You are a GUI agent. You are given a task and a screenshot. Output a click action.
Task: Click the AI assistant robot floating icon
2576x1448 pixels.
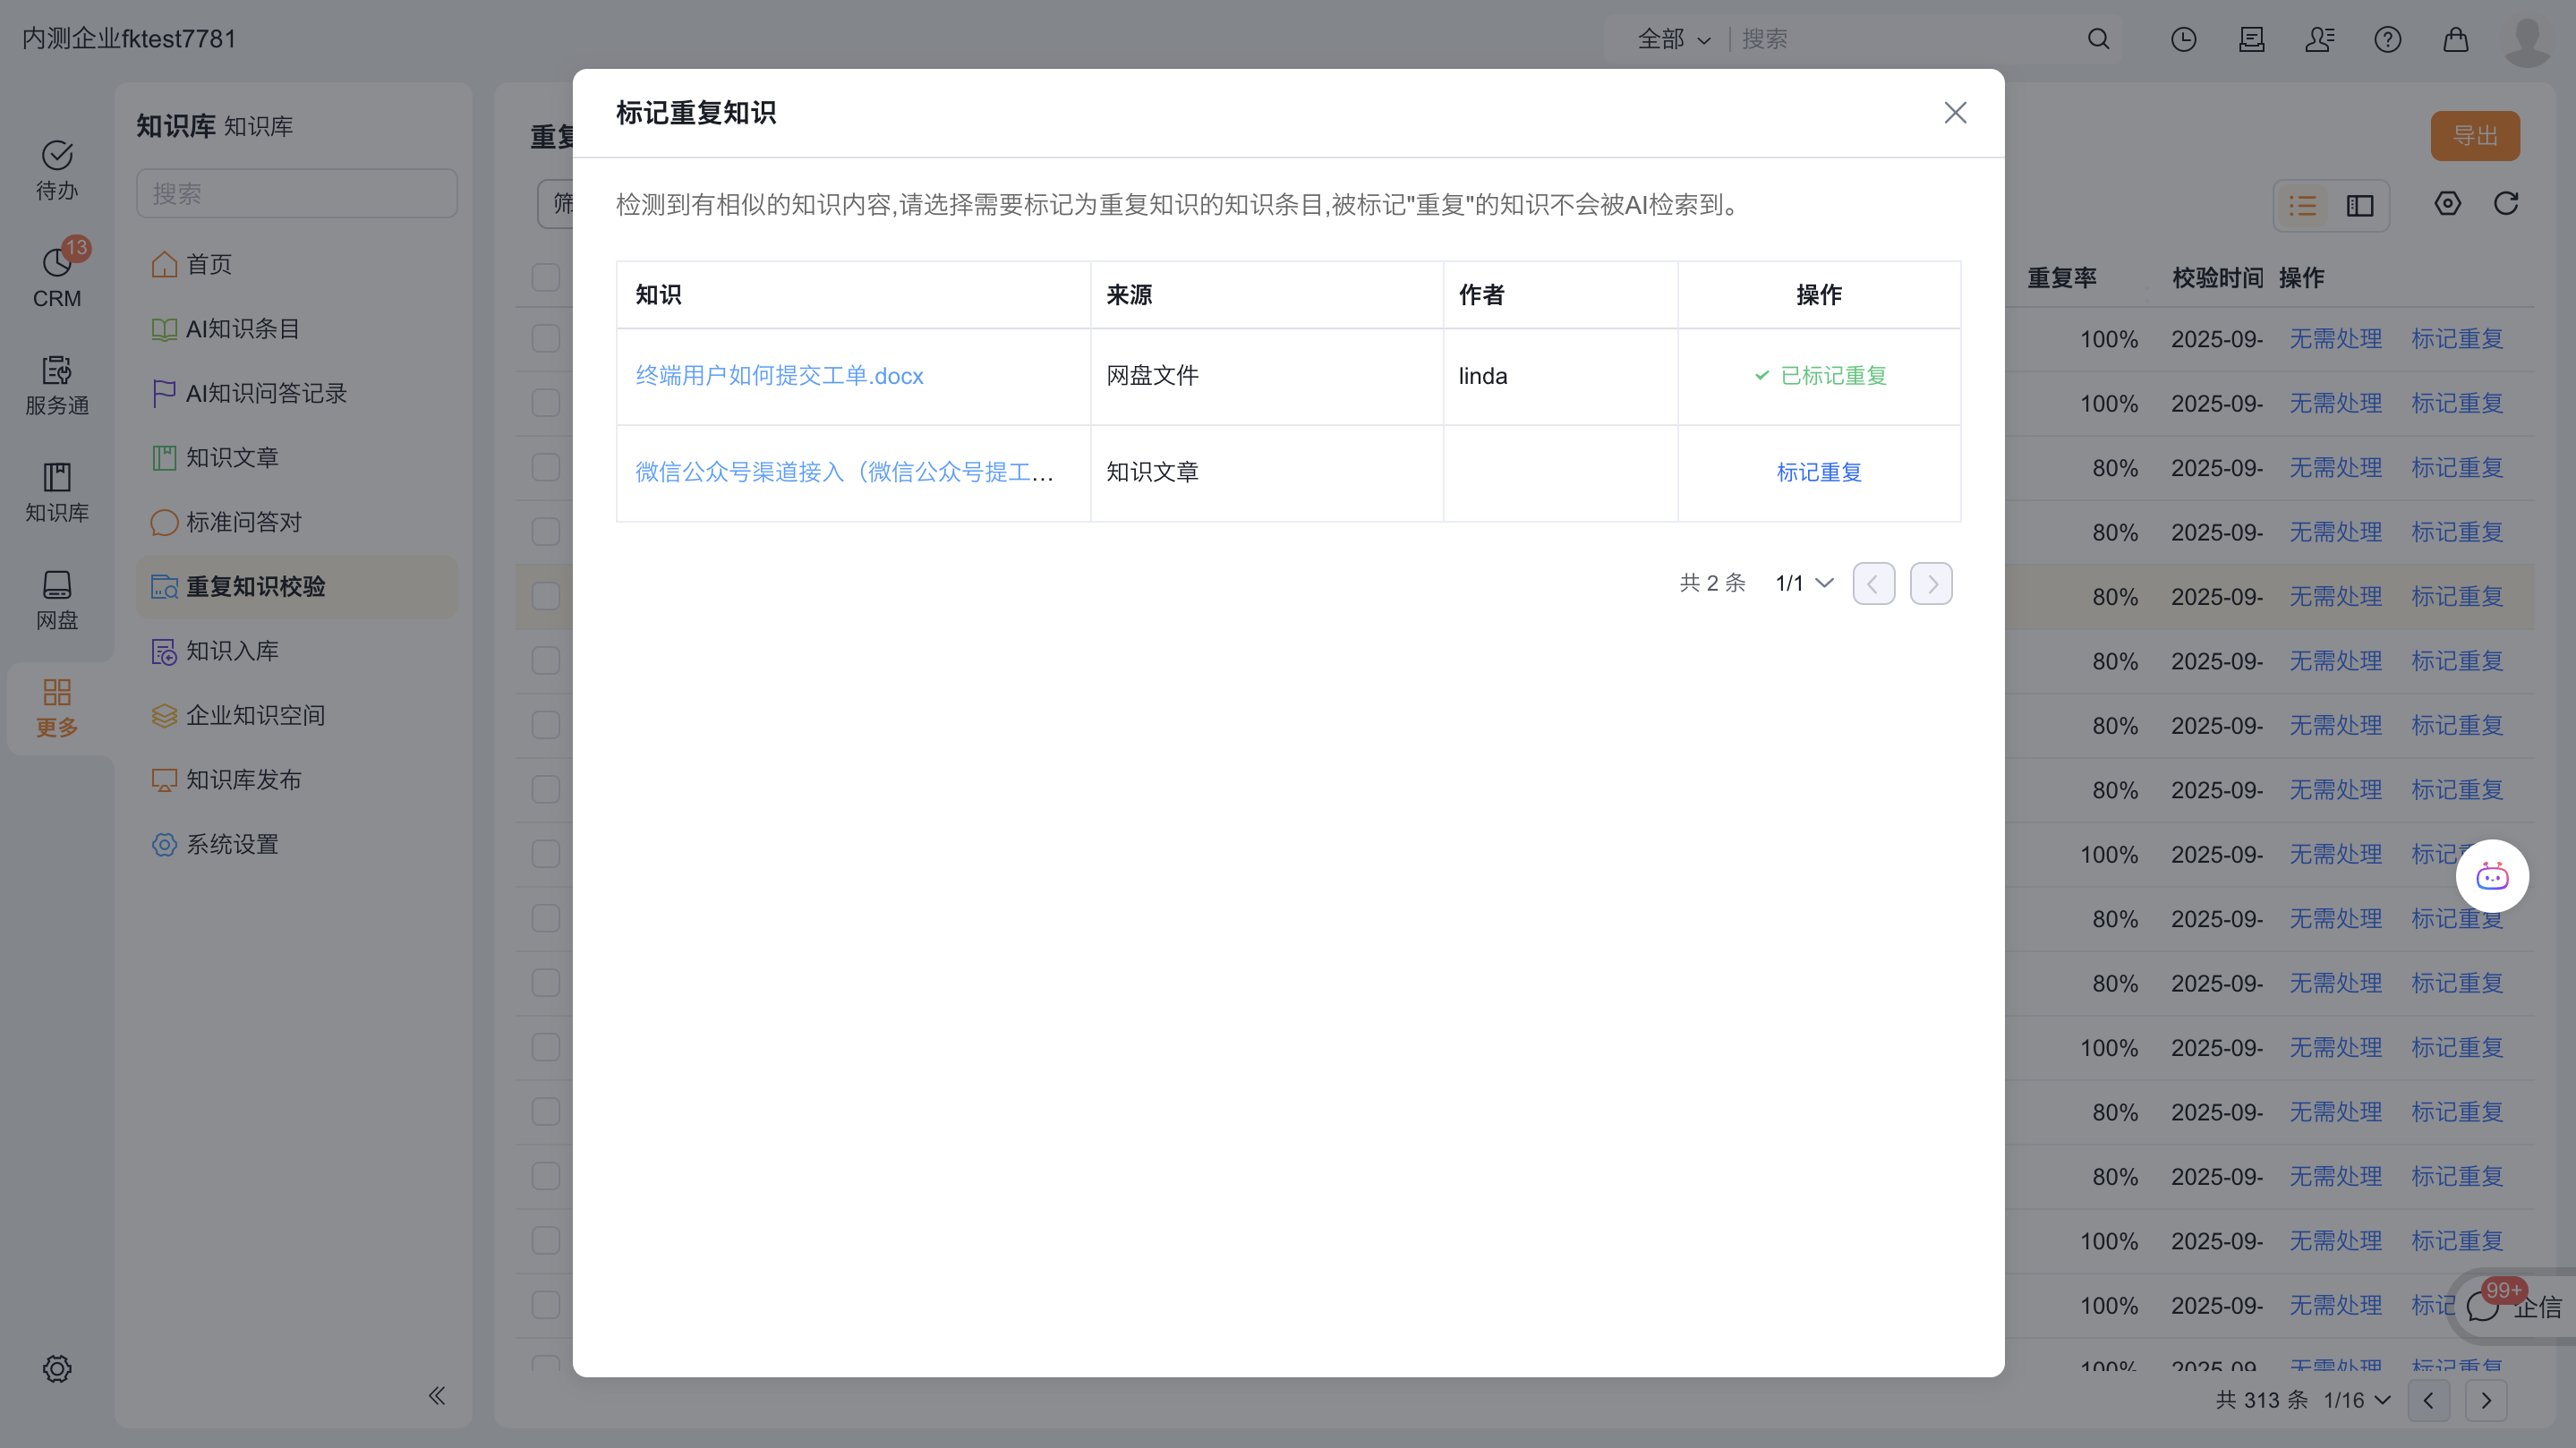click(2491, 876)
